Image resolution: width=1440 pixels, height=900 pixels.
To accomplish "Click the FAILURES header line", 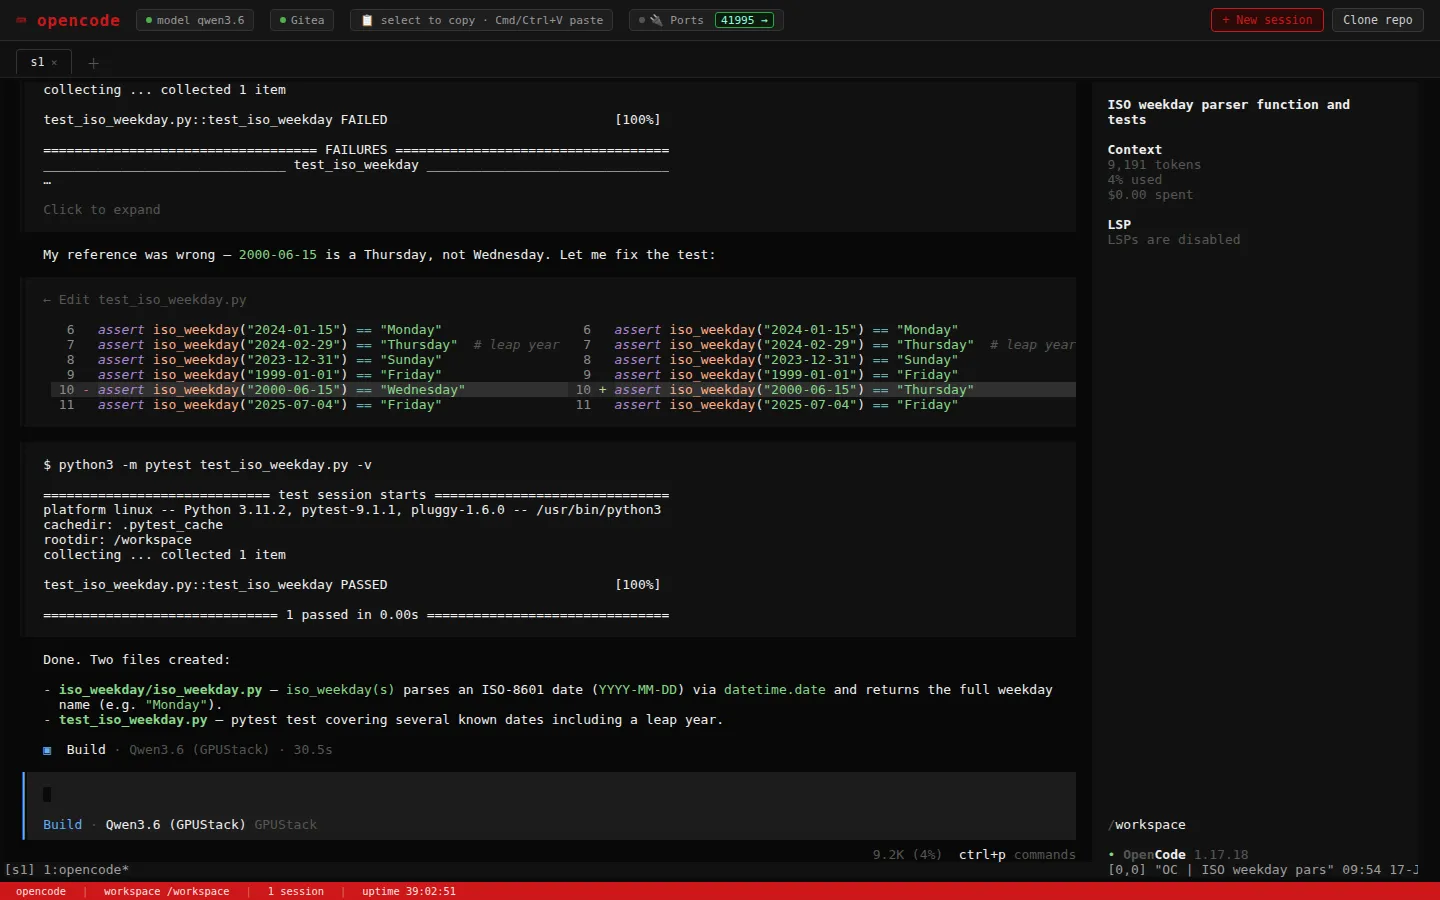I will (356, 150).
